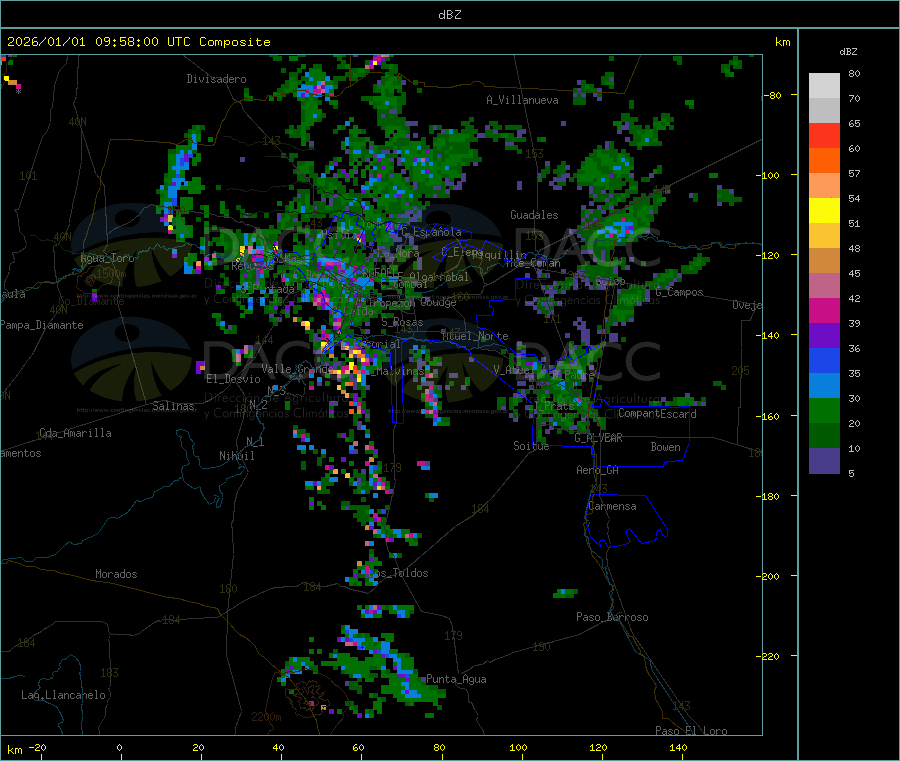
Task: Select the Salinas location label
Action: tap(173, 406)
